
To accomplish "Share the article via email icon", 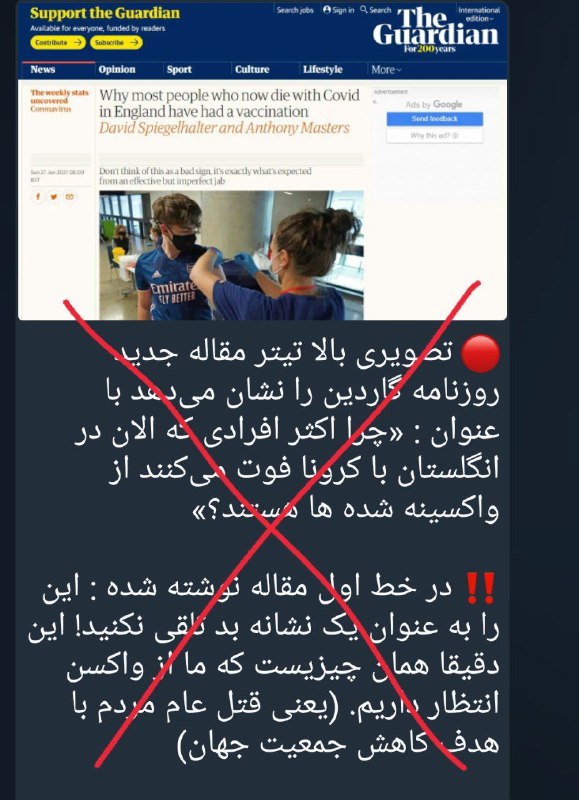I will coord(70,196).
